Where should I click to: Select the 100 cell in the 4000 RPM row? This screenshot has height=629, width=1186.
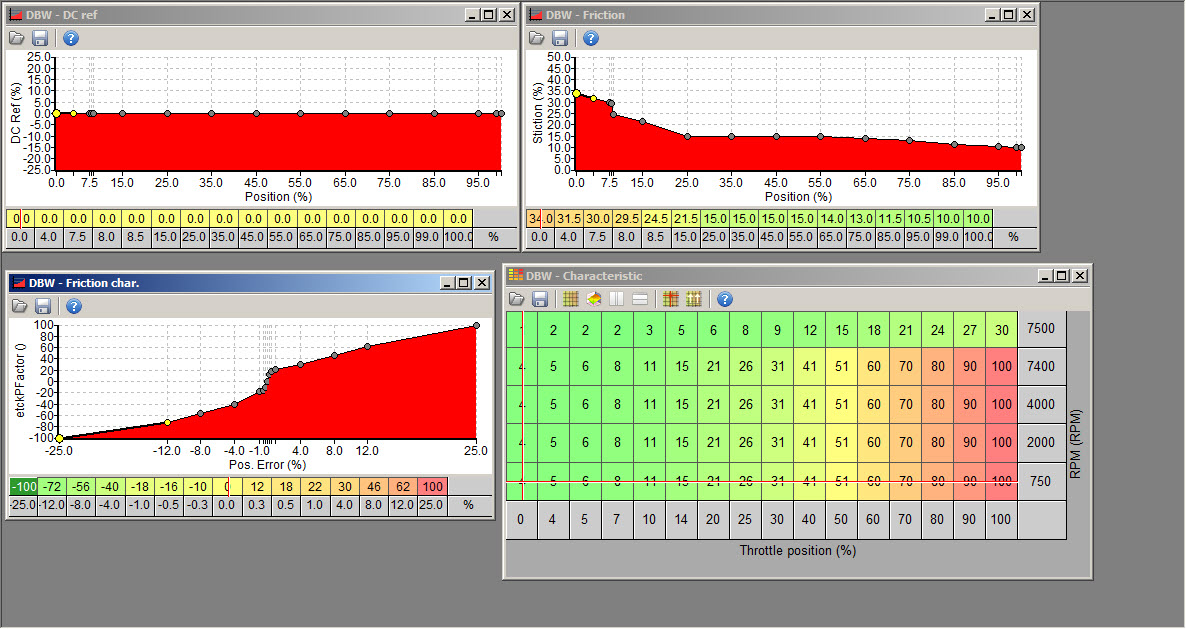[1001, 404]
